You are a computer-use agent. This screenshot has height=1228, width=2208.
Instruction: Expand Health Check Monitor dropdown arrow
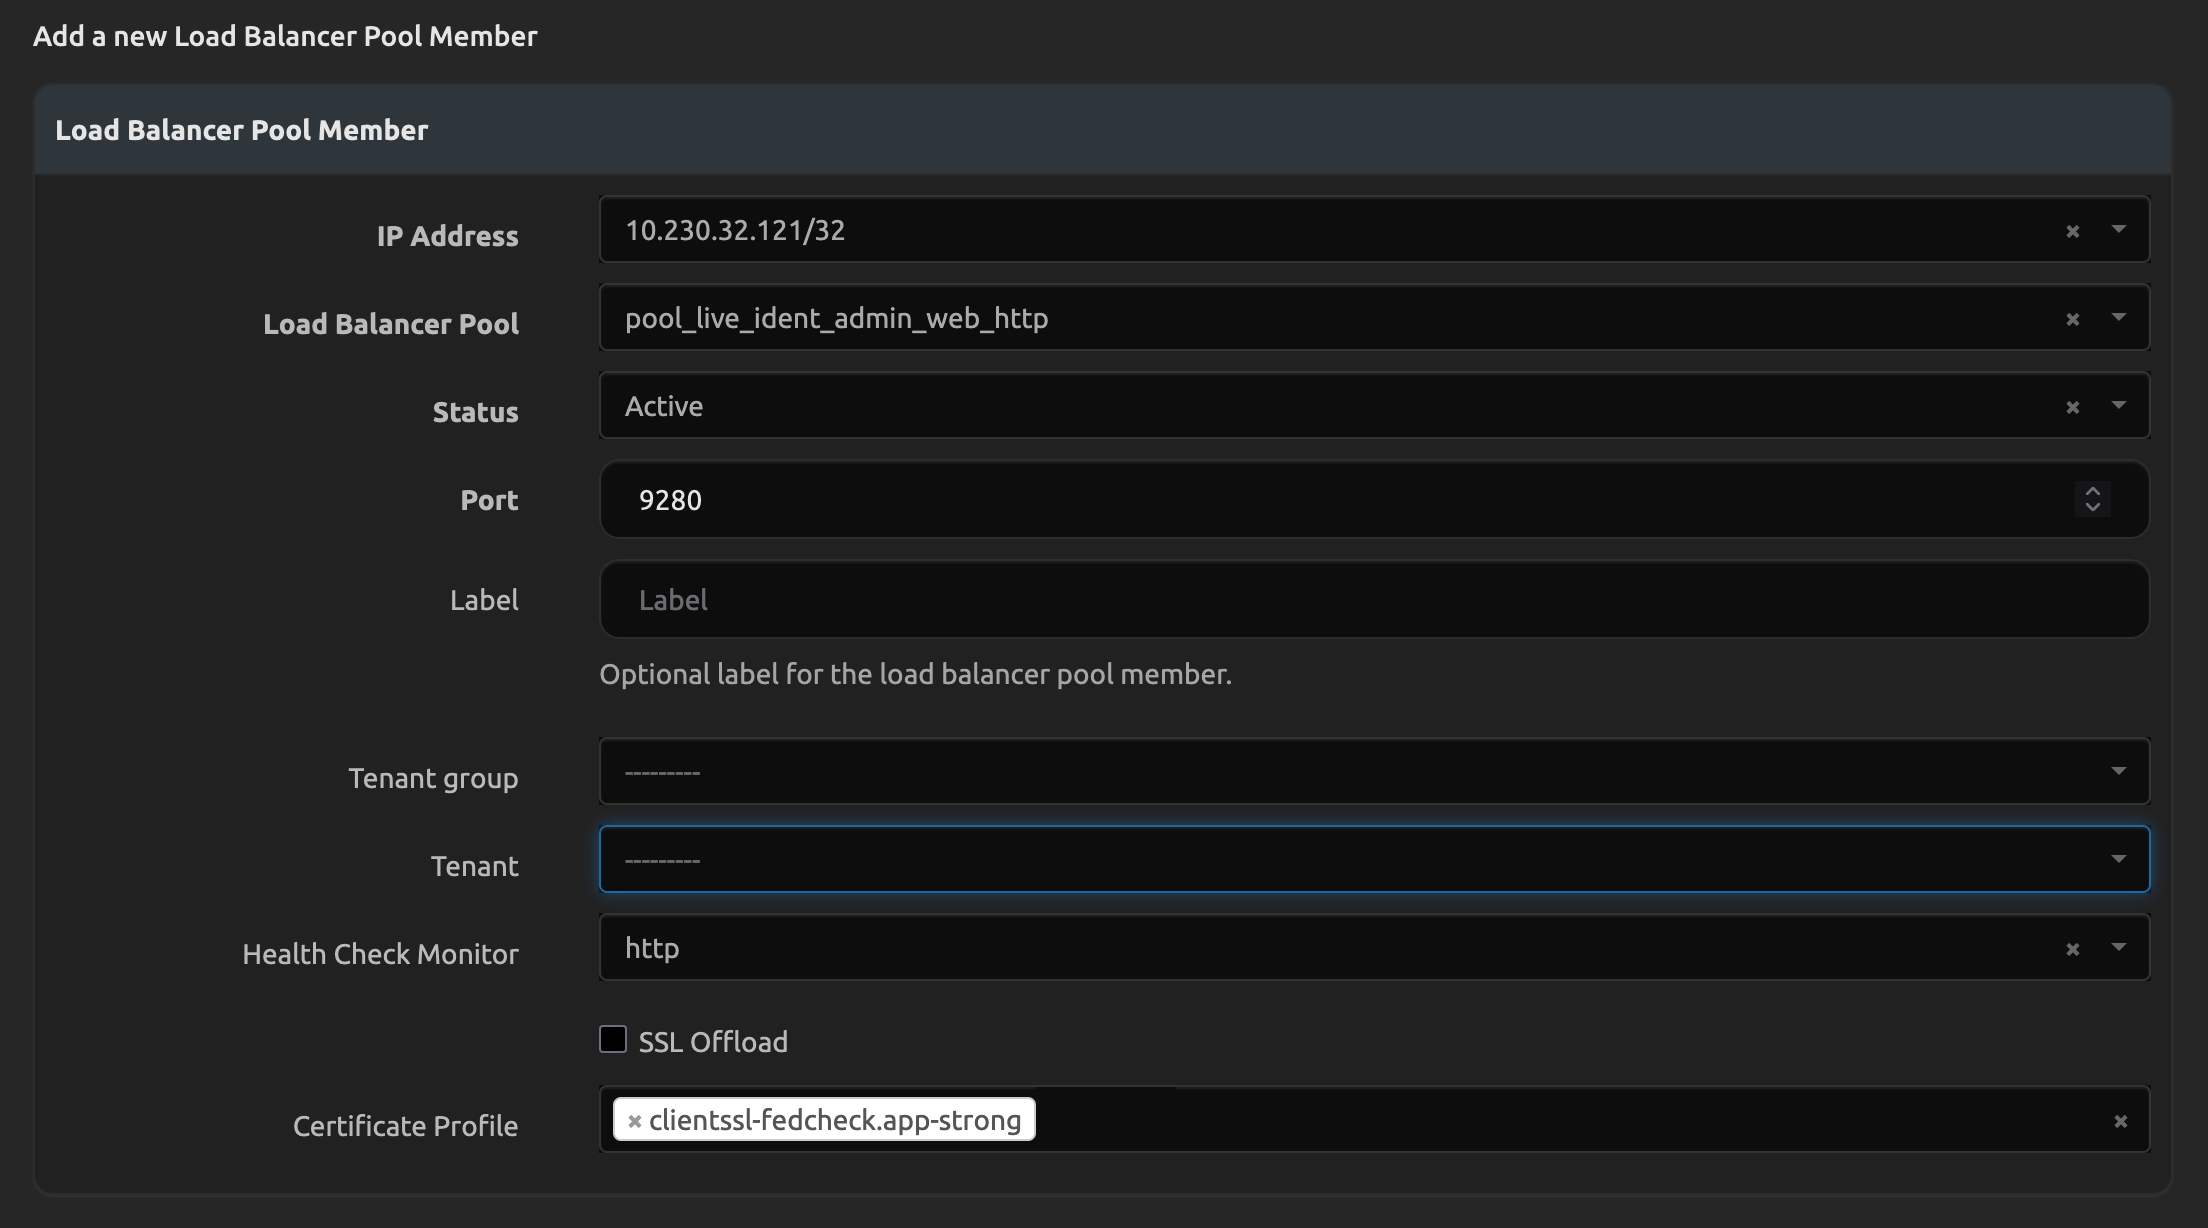pyautogui.click(x=2118, y=947)
